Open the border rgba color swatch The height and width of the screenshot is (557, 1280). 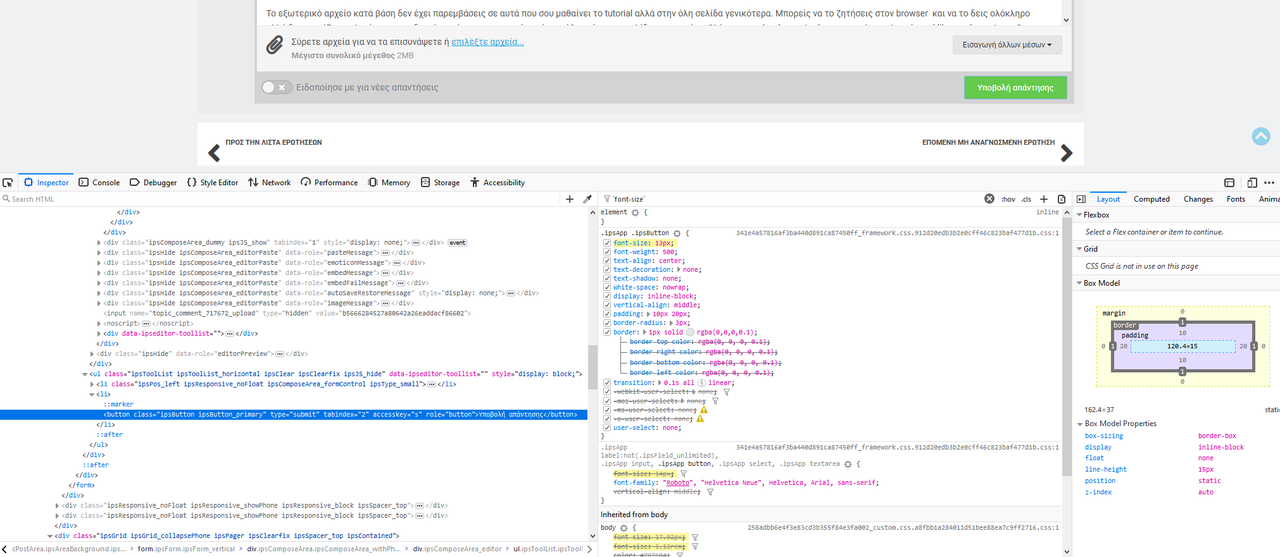[690, 332]
